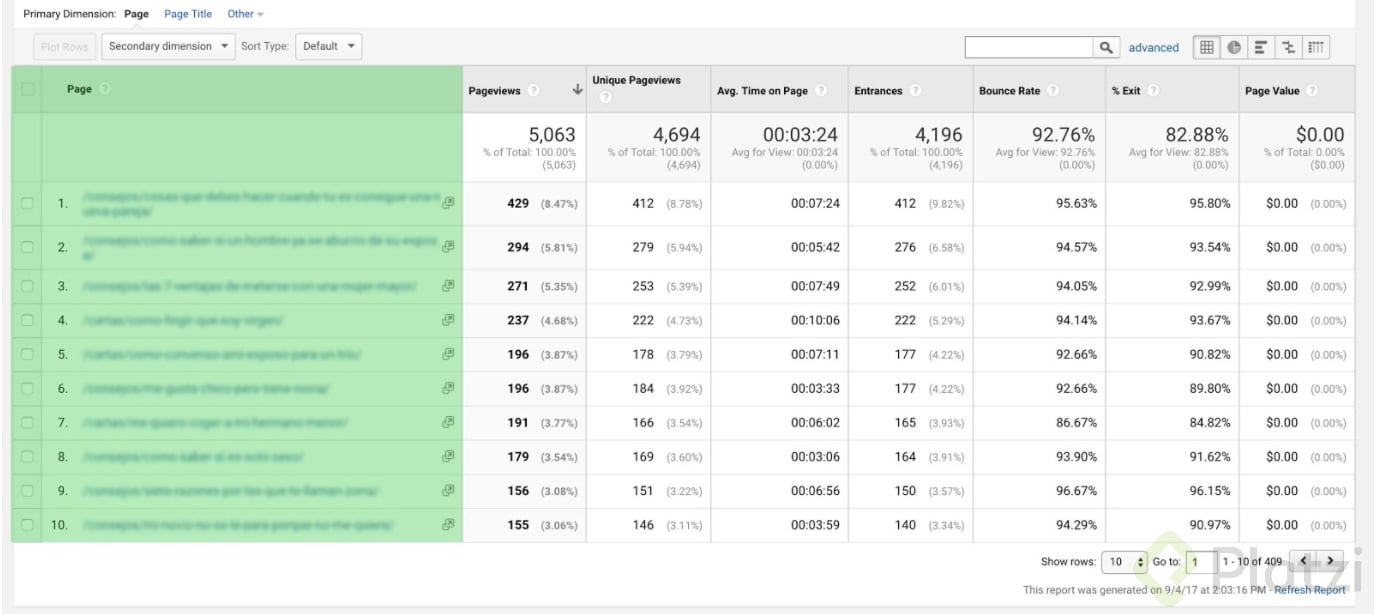Viewport: 1376px width, 614px height.
Task: Open row 1 page in new window
Action: click(x=448, y=202)
